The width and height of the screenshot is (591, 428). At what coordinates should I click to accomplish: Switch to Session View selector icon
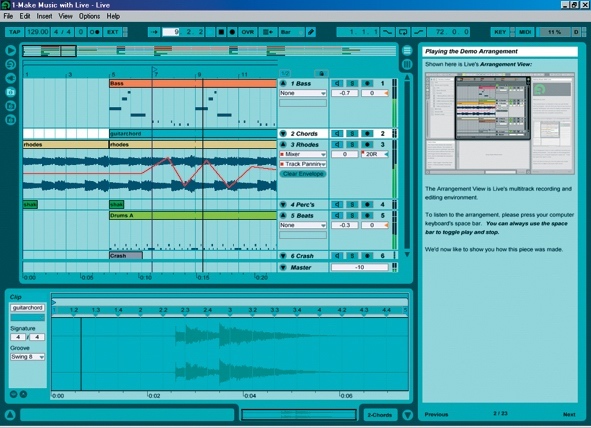coord(407,64)
